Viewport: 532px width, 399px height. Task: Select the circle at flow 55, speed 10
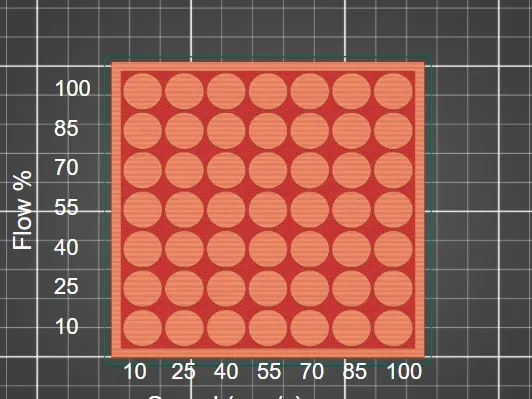pos(142,210)
